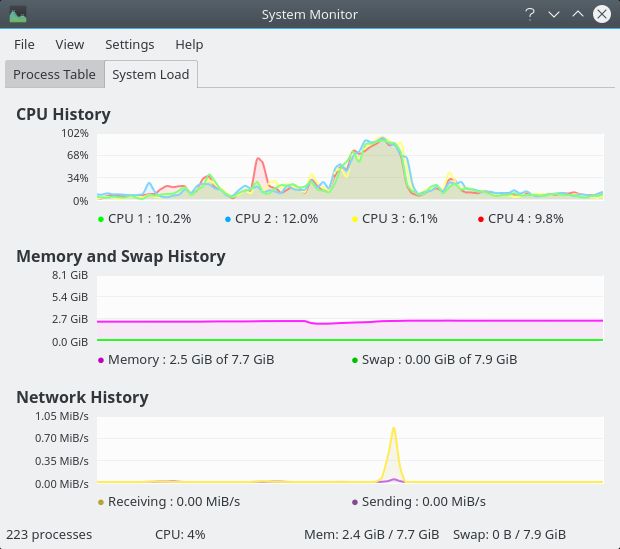
Task: Select the System Load tab
Action: (x=151, y=74)
